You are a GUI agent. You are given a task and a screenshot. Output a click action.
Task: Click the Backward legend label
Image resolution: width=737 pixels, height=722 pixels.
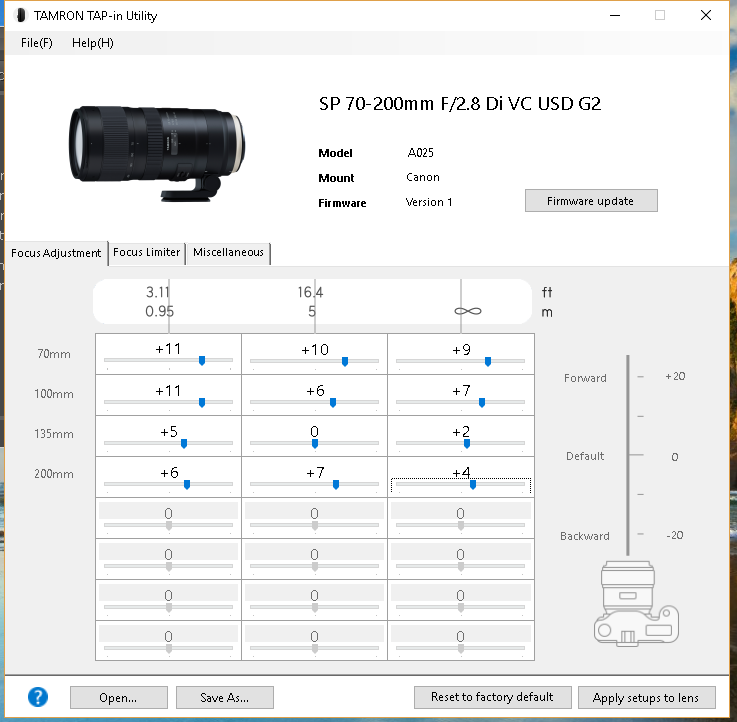point(585,536)
